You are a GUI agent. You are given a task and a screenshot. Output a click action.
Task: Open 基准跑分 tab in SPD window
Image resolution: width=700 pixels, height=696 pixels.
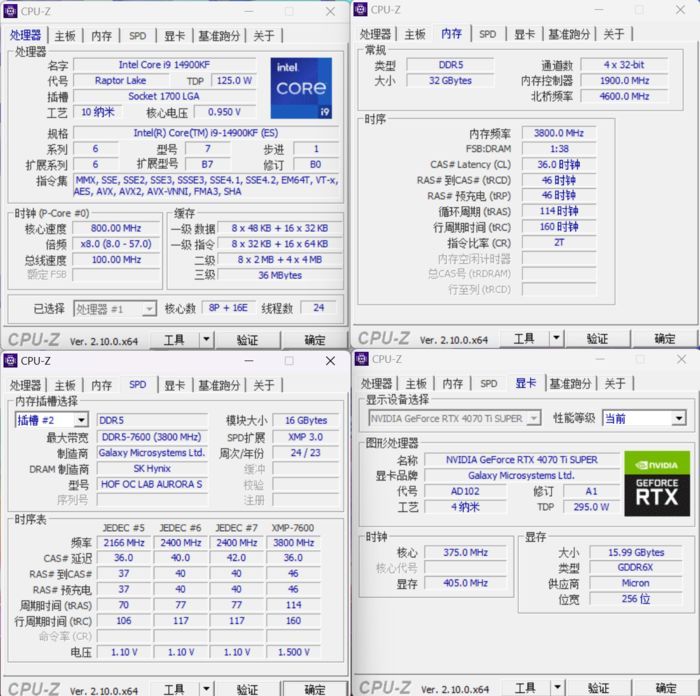(x=219, y=385)
